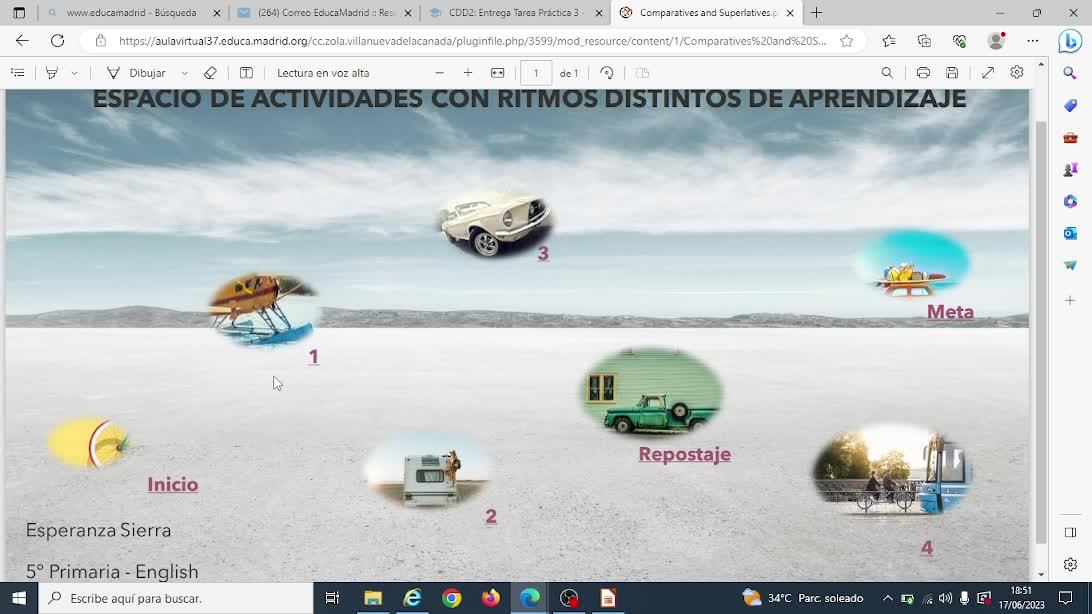Show hidden system tray icons chevron
The image size is (1092, 614).
pyautogui.click(x=887, y=598)
